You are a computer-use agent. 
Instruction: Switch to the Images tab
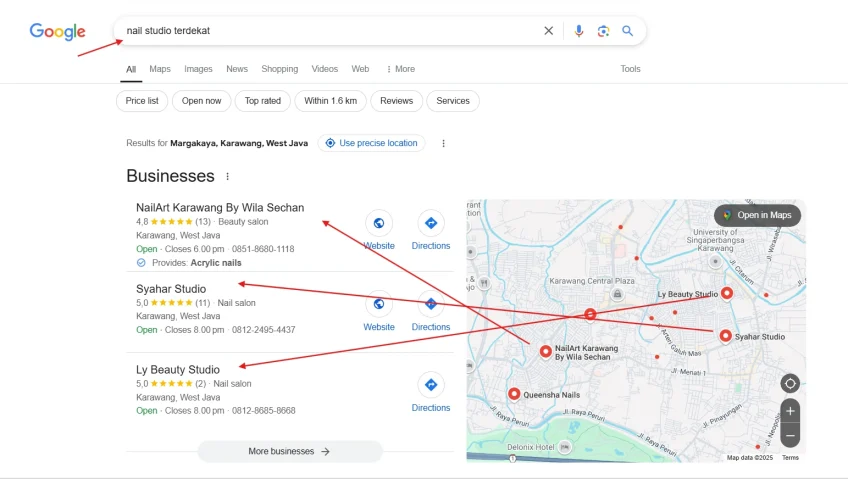pyautogui.click(x=198, y=69)
